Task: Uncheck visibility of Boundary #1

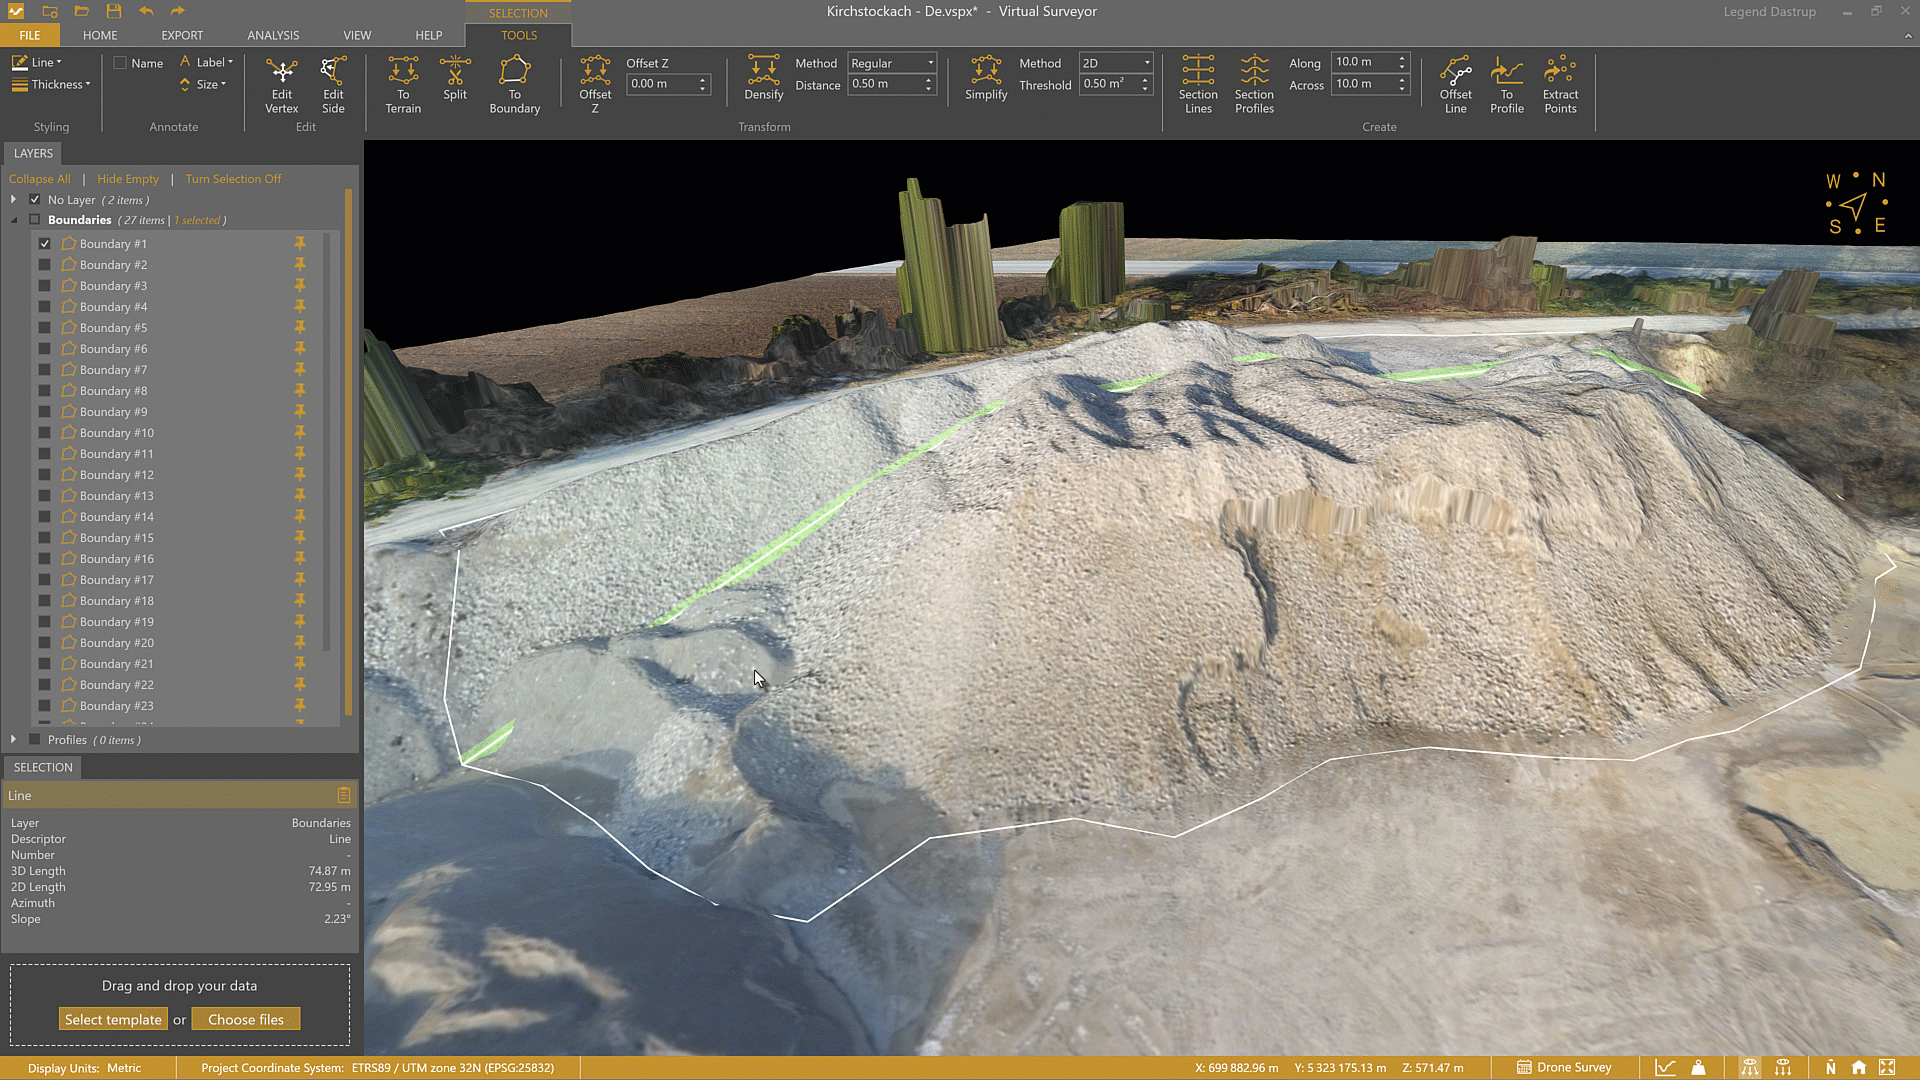Action: click(44, 243)
